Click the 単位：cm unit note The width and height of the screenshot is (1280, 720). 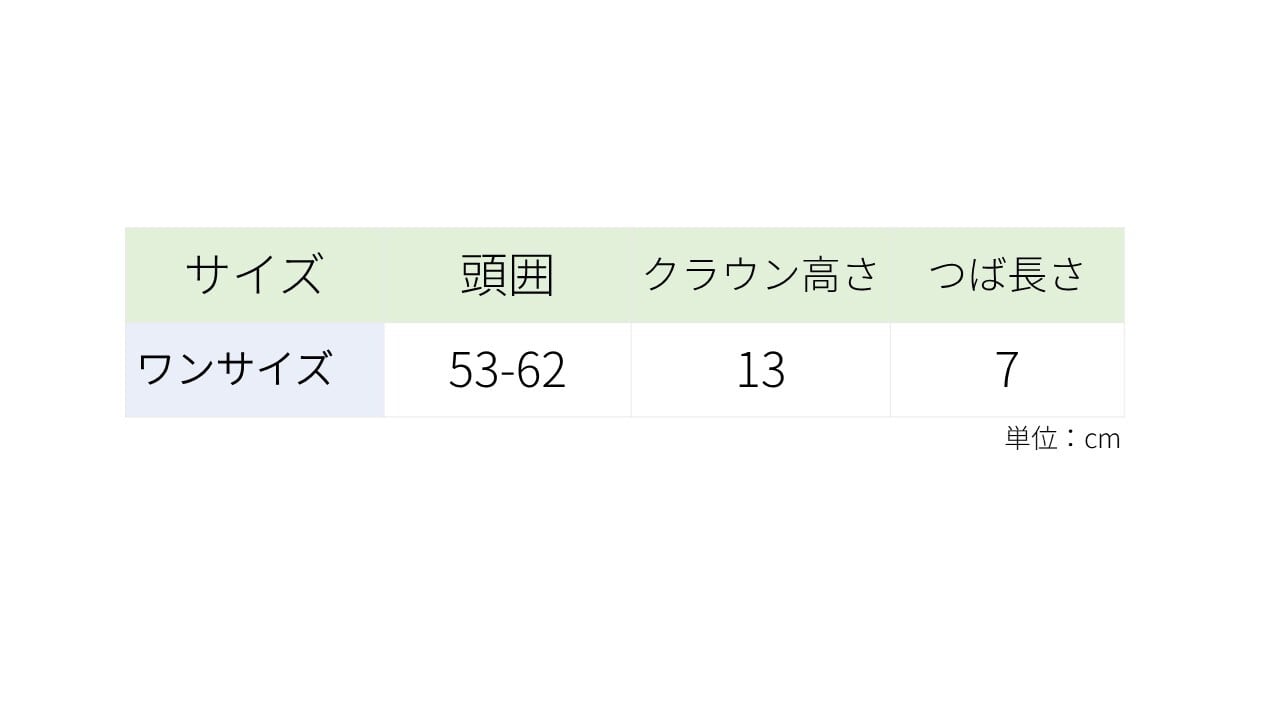(1062, 438)
